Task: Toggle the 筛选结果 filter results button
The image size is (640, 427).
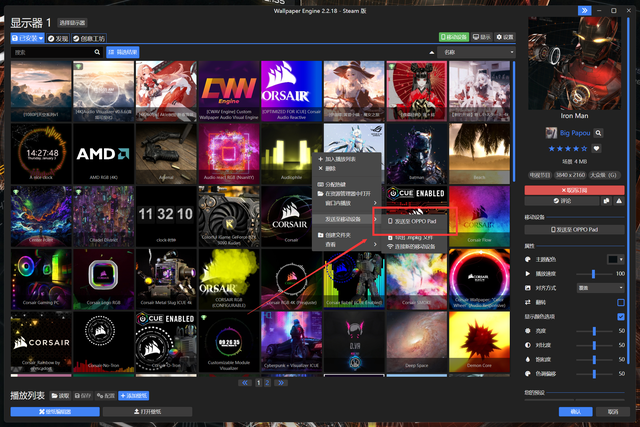Action: [x=122, y=50]
